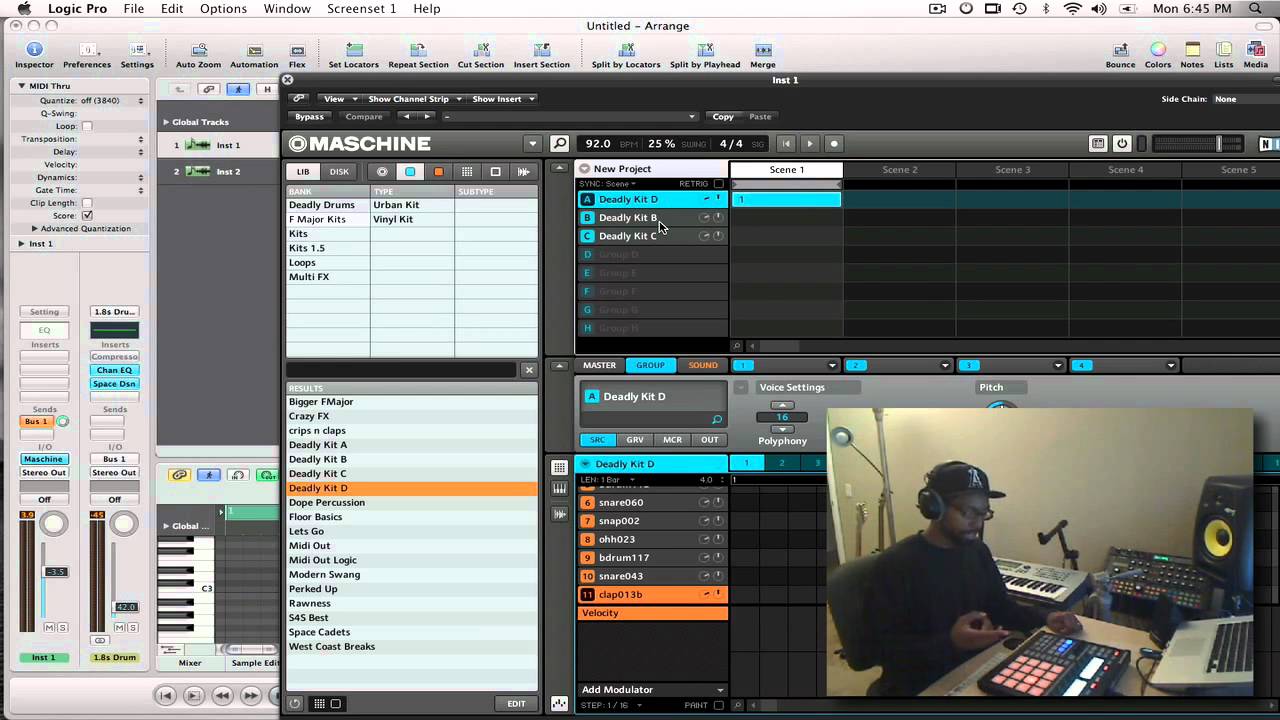The image size is (1280, 720).
Task: Select the project filter icon in Maschine browser
Action: [x=382, y=172]
